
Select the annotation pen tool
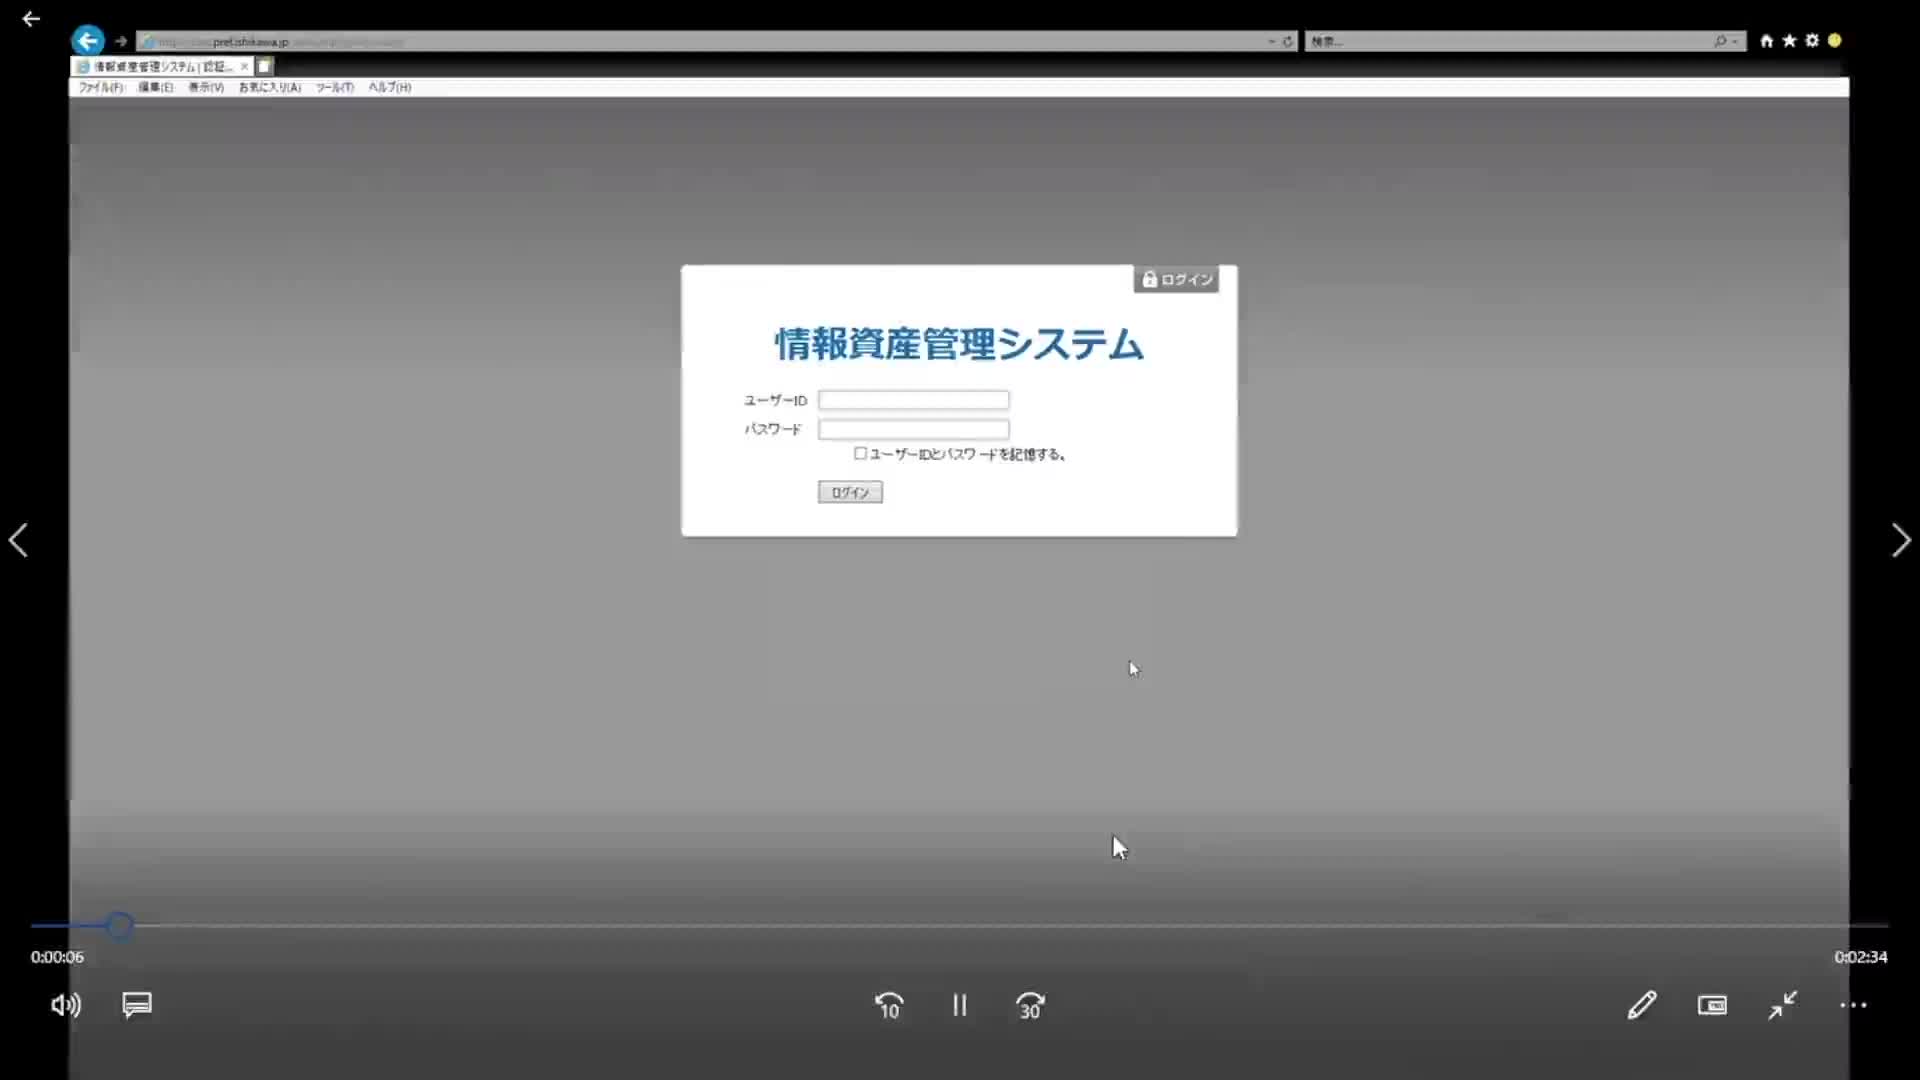[x=1641, y=1005]
